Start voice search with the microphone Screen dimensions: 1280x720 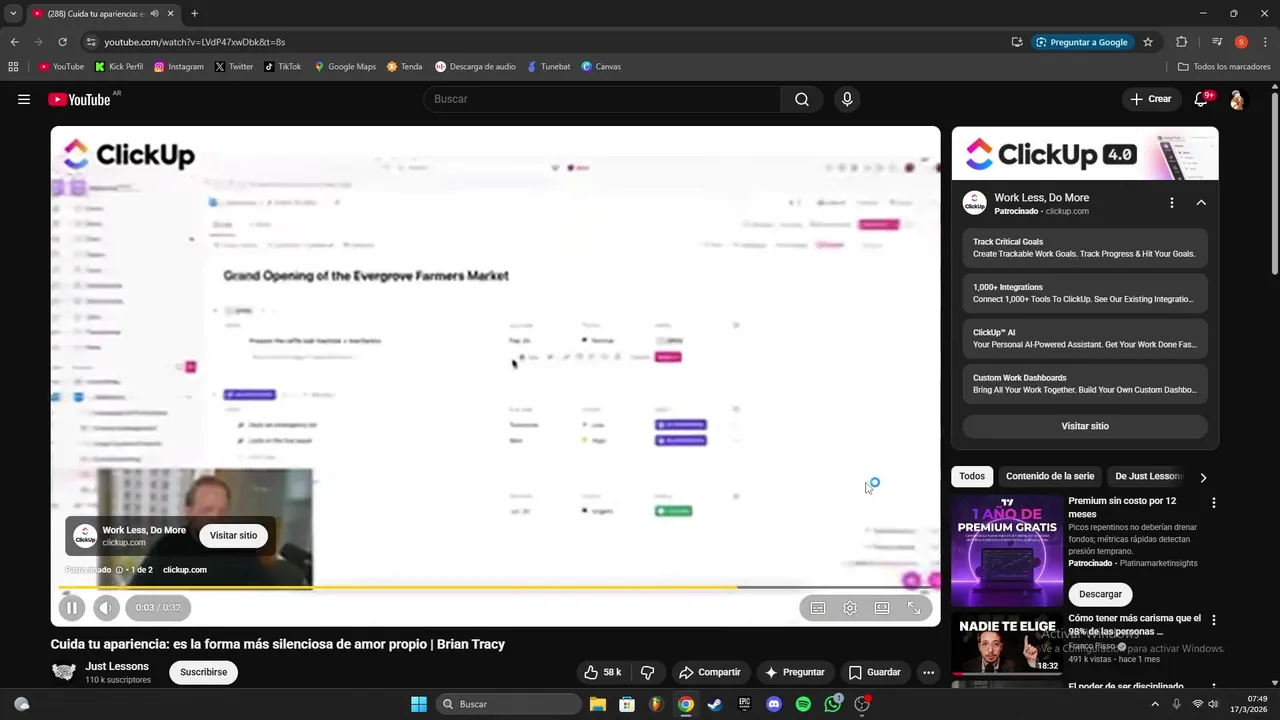click(x=847, y=99)
